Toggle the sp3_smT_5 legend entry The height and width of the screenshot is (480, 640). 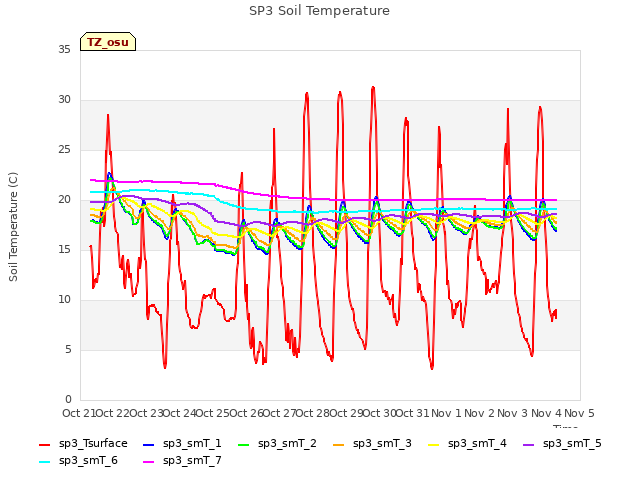pos(562,444)
